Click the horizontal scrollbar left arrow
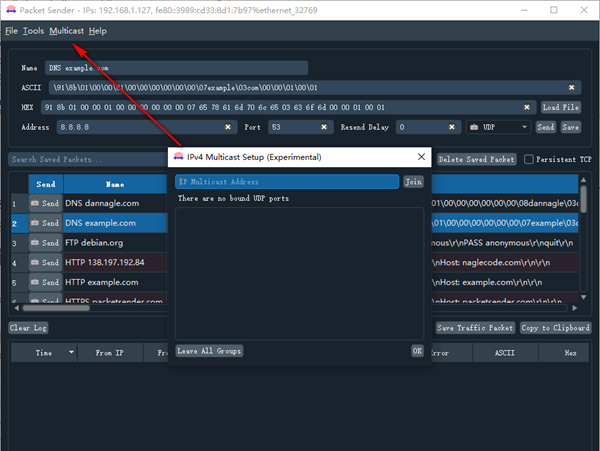The image size is (600, 451). coord(16,308)
